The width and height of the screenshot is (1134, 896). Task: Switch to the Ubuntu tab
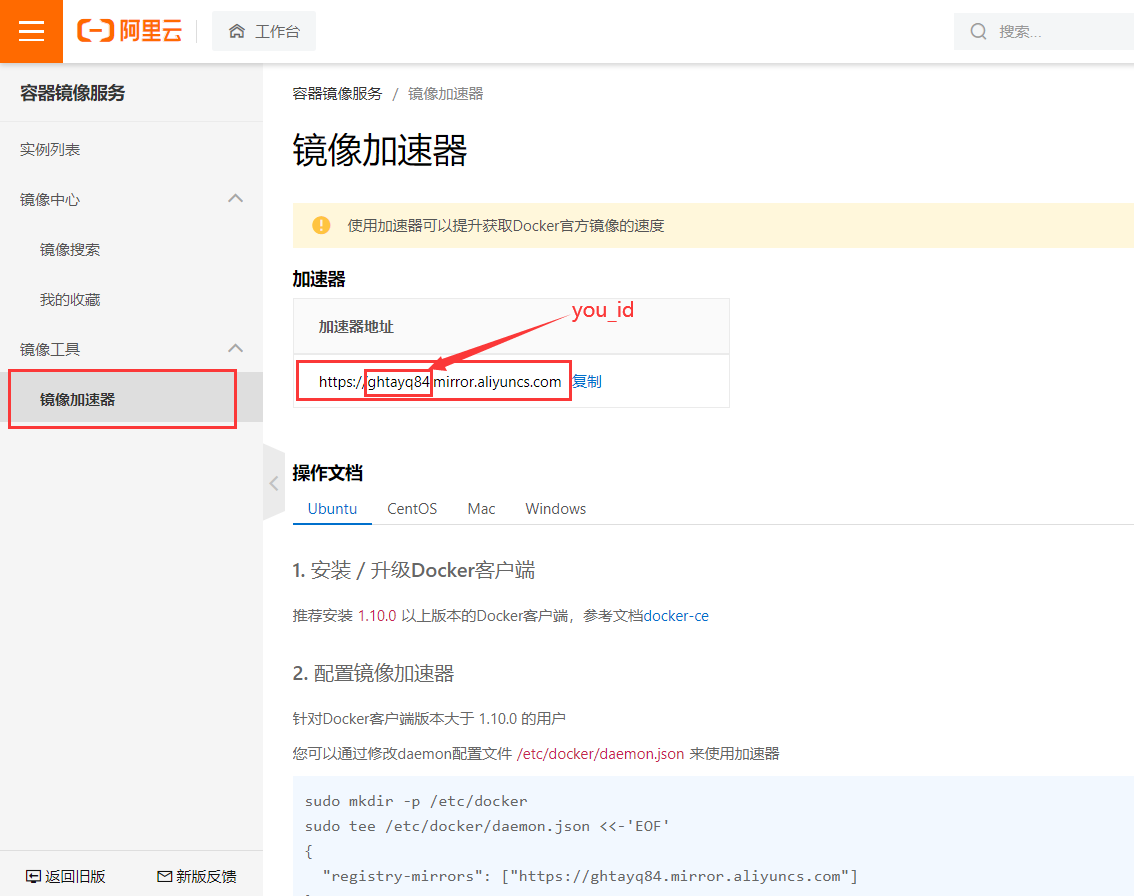coord(332,508)
